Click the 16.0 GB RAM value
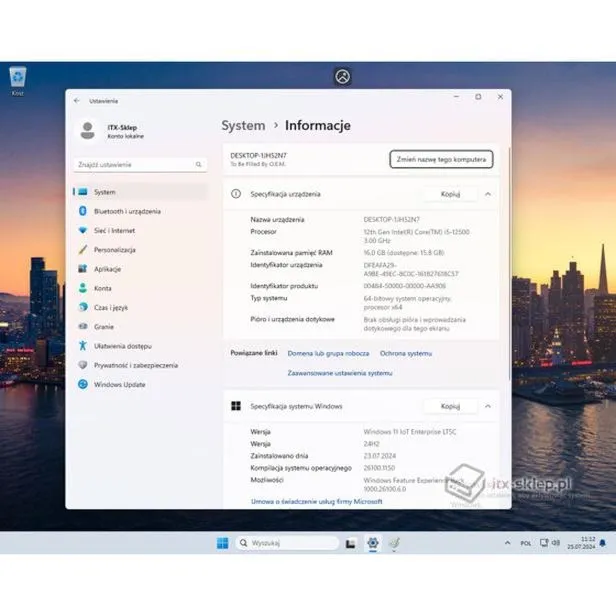 (403, 253)
